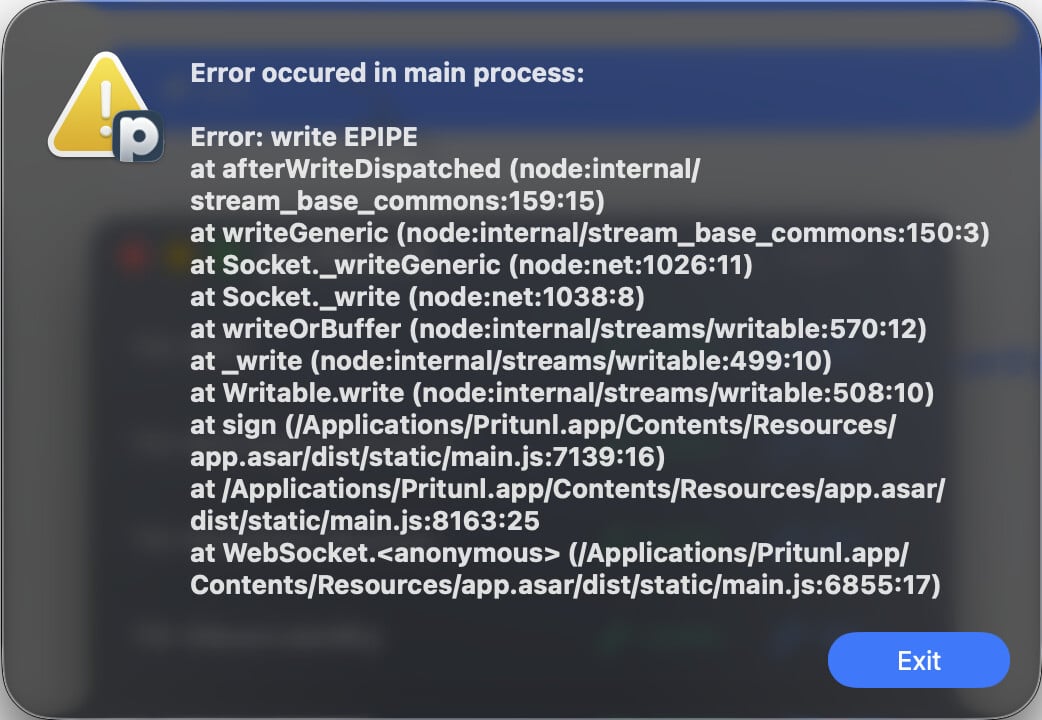The height and width of the screenshot is (720, 1042).
Task: Click the Socket._writeGeneric node:net:1026:11 line
Action: [x=471, y=265]
